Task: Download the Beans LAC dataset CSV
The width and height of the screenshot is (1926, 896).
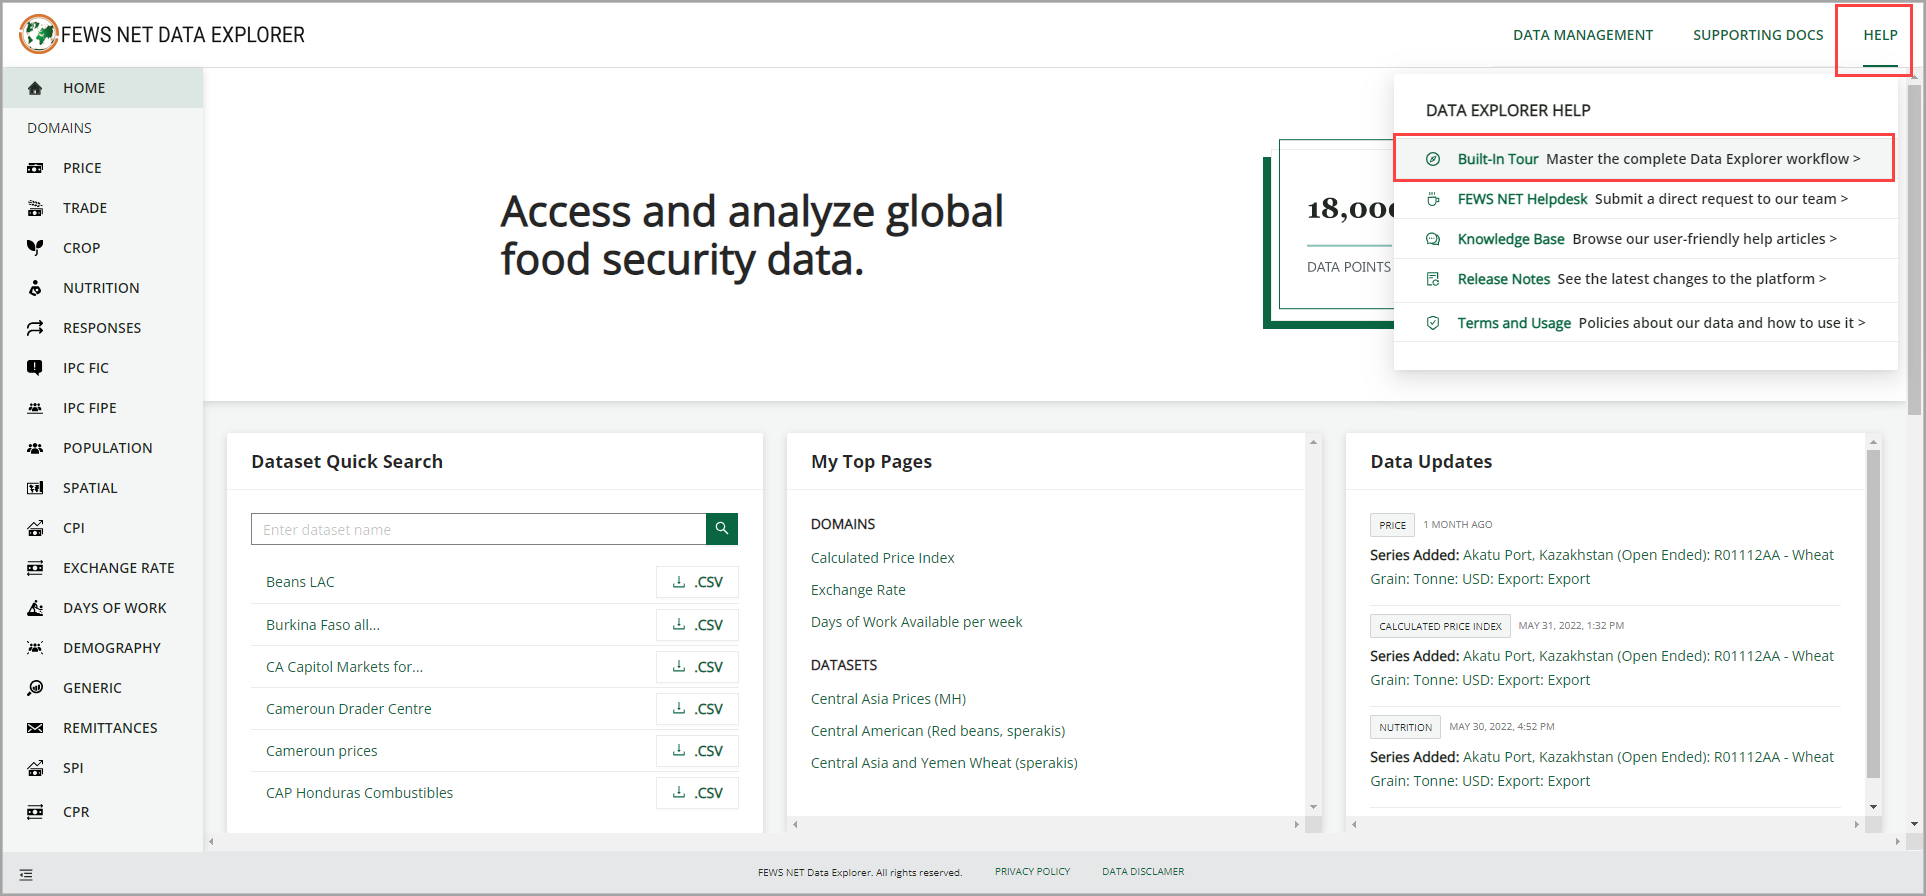Action: pyautogui.click(x=697, y=582)
